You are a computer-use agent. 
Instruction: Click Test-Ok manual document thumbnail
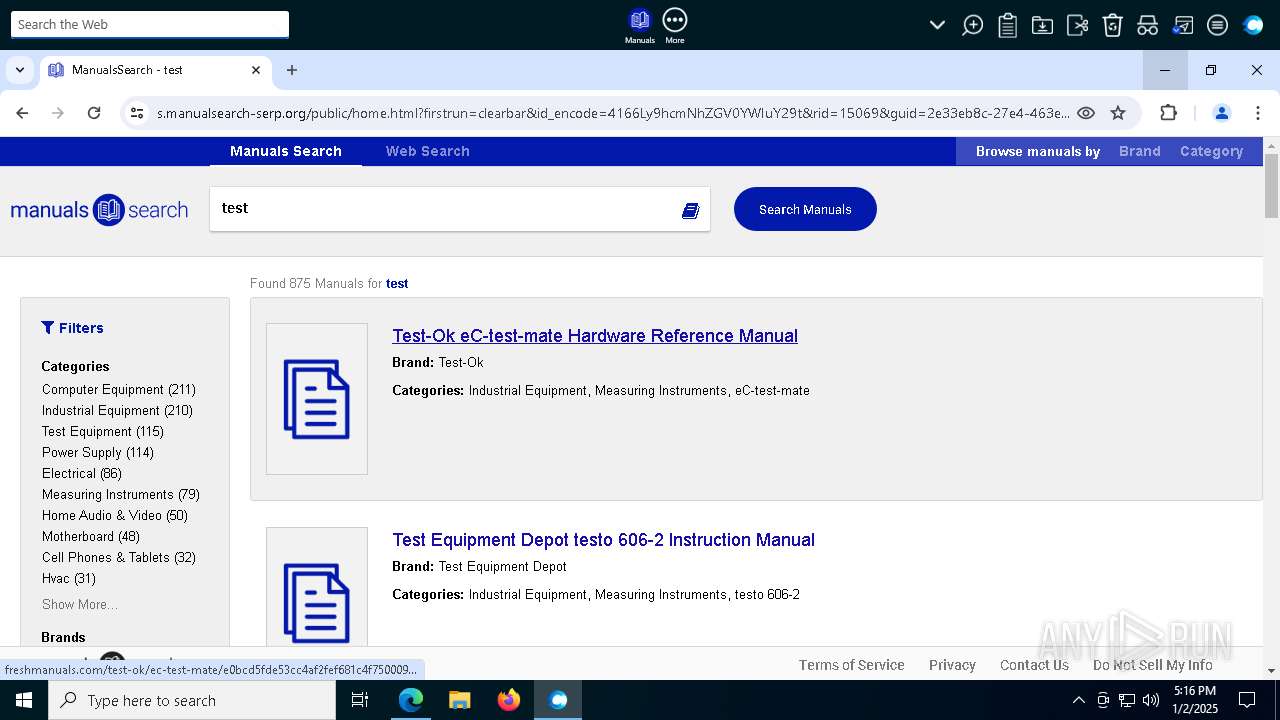(x=317, y=399)
